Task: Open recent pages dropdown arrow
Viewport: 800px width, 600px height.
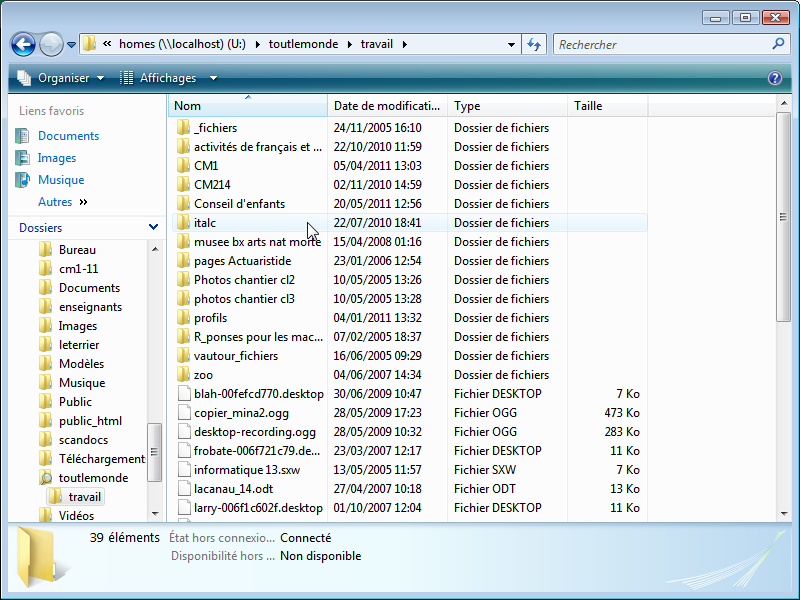Action: tap(71, 45)
